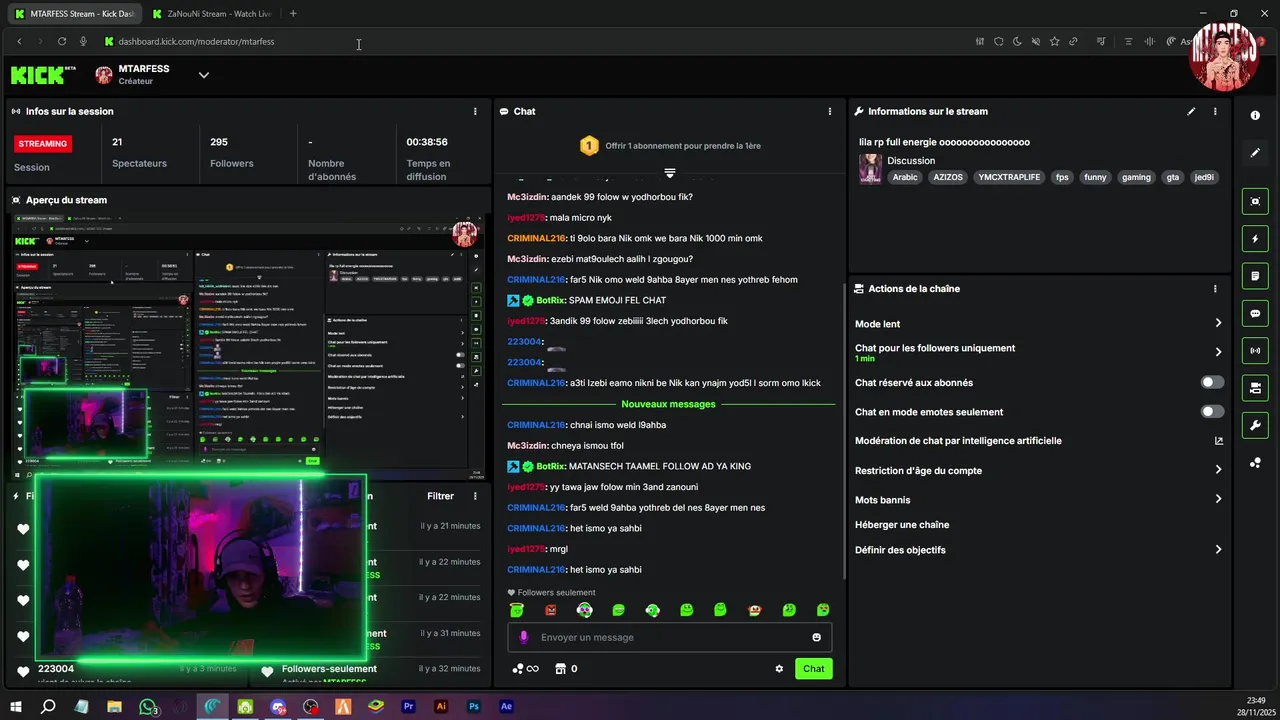Switch to ZaNouNi Stream browser tab
This screenshot has width=1280, height=720.
212,14
